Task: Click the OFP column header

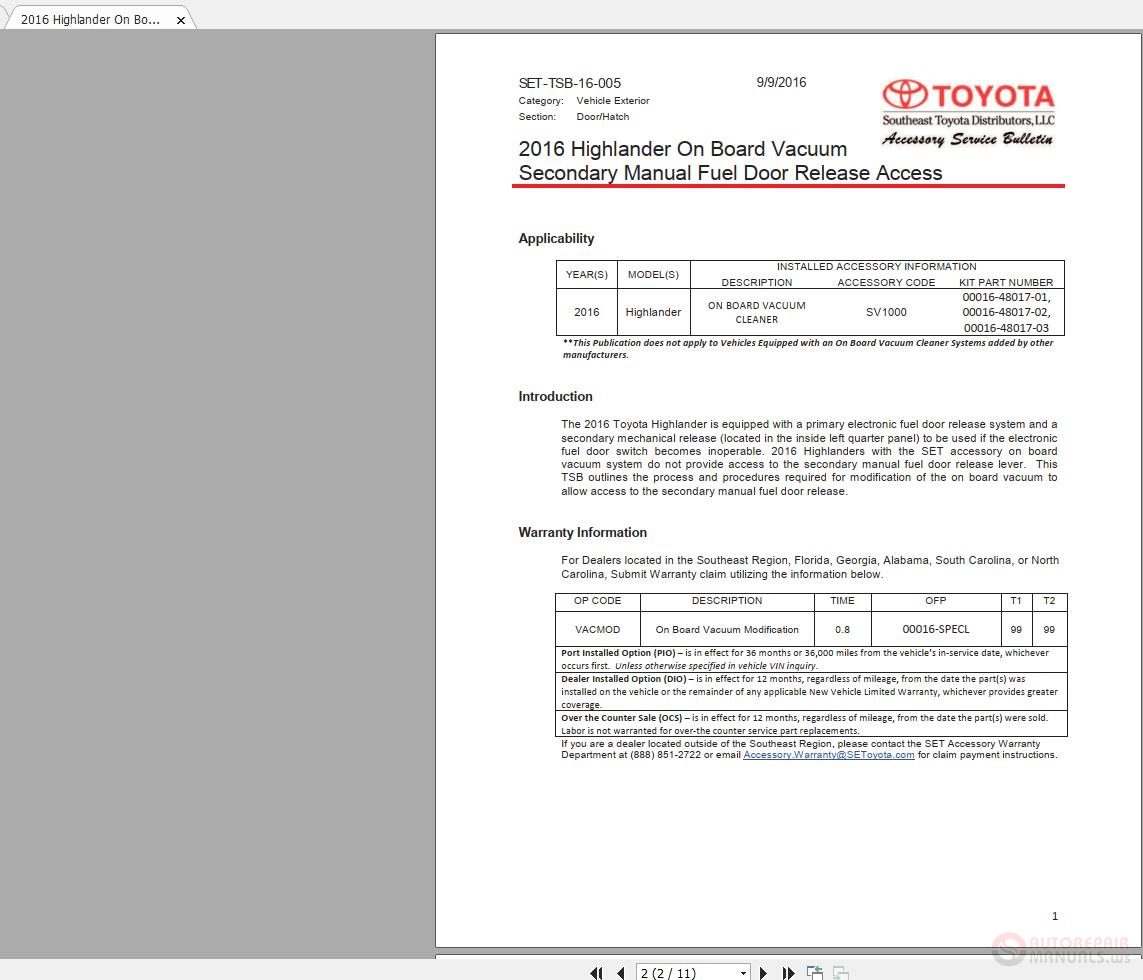Action: 935,601
